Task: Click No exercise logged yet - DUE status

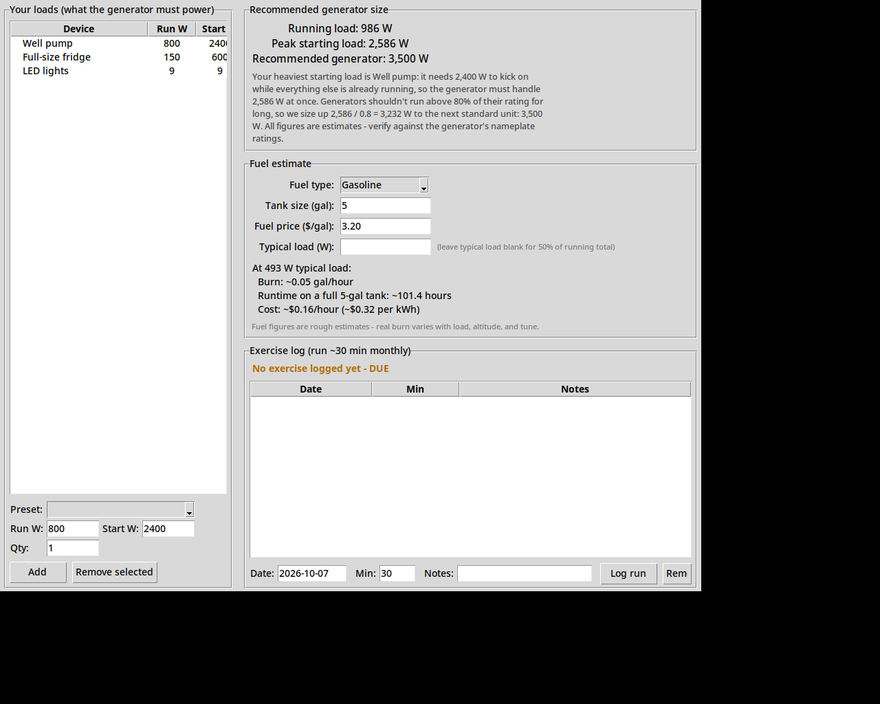Action: coord(320,369)
